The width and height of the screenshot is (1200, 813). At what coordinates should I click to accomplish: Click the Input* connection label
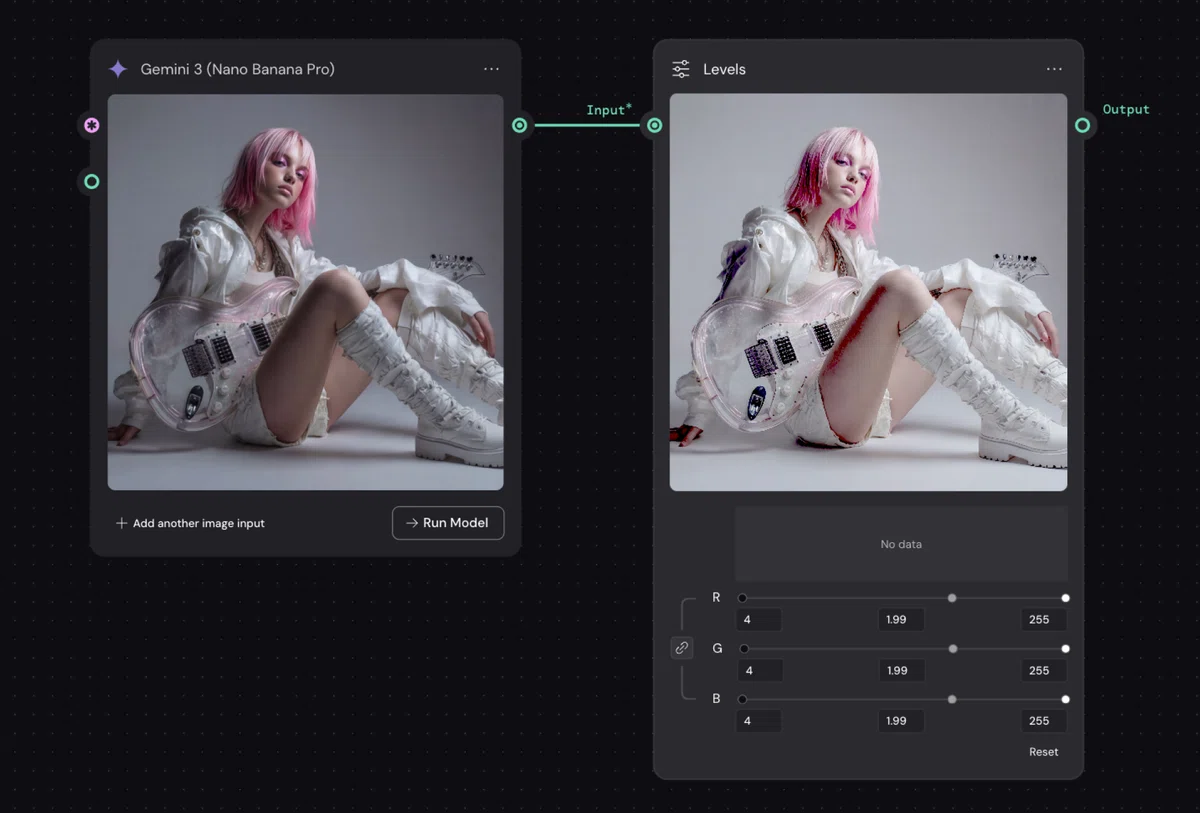(x=609, y=110)
